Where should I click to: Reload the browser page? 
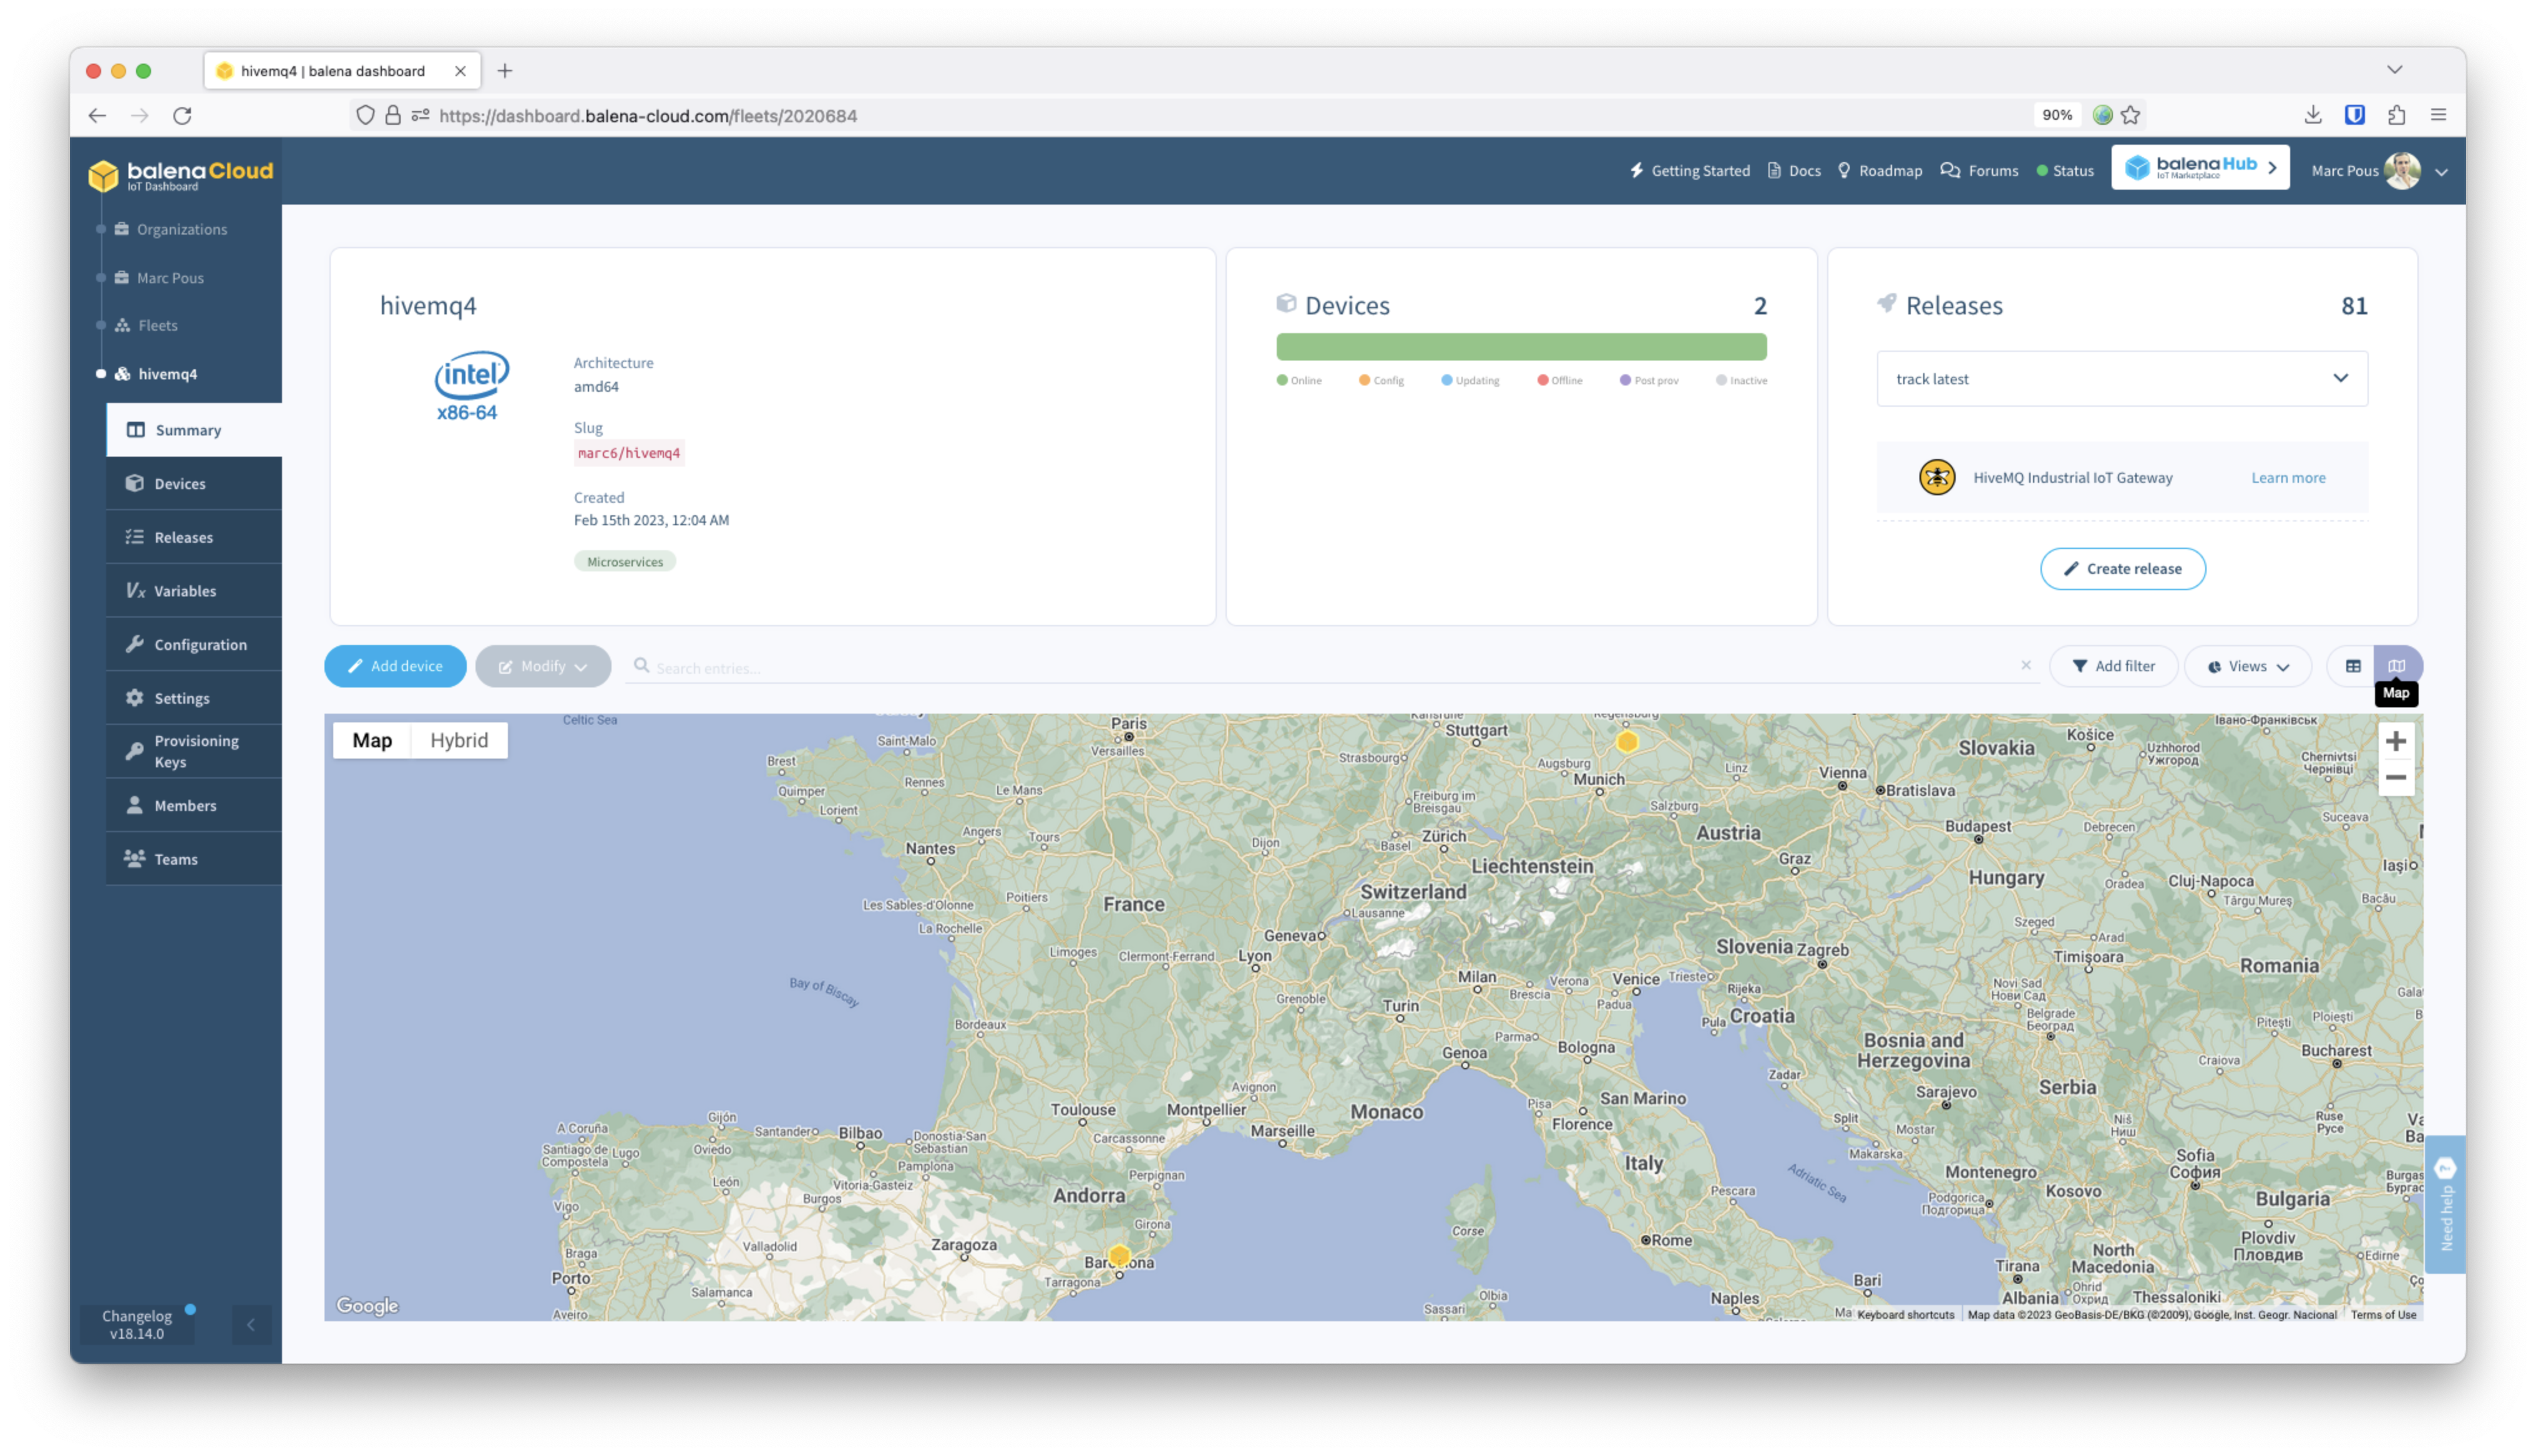[x=182, y=115]
